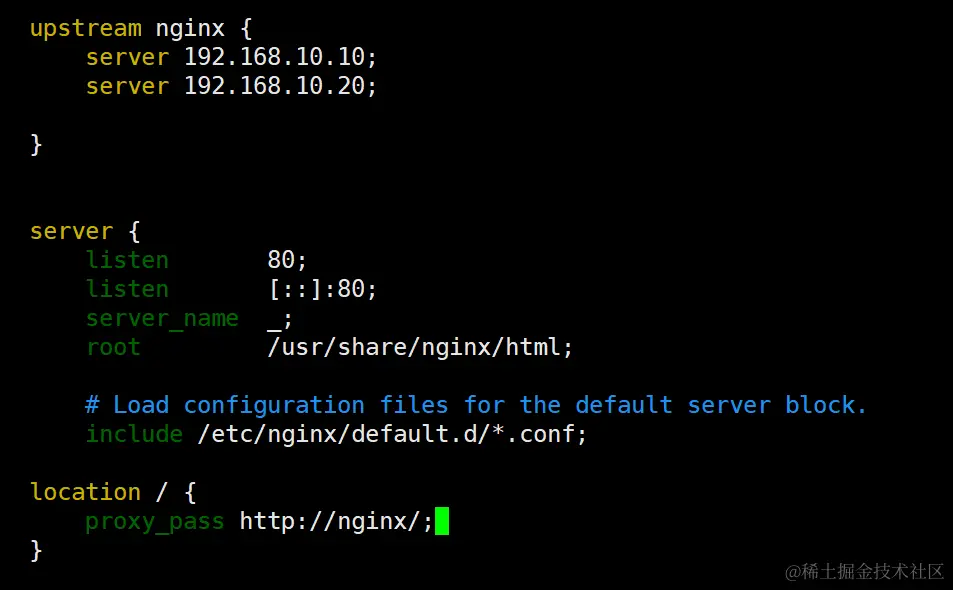The height and width of the screenshot is (590, 953).
Task: Click the blue '# Load configuration files' comment
Action: [476, 405]
